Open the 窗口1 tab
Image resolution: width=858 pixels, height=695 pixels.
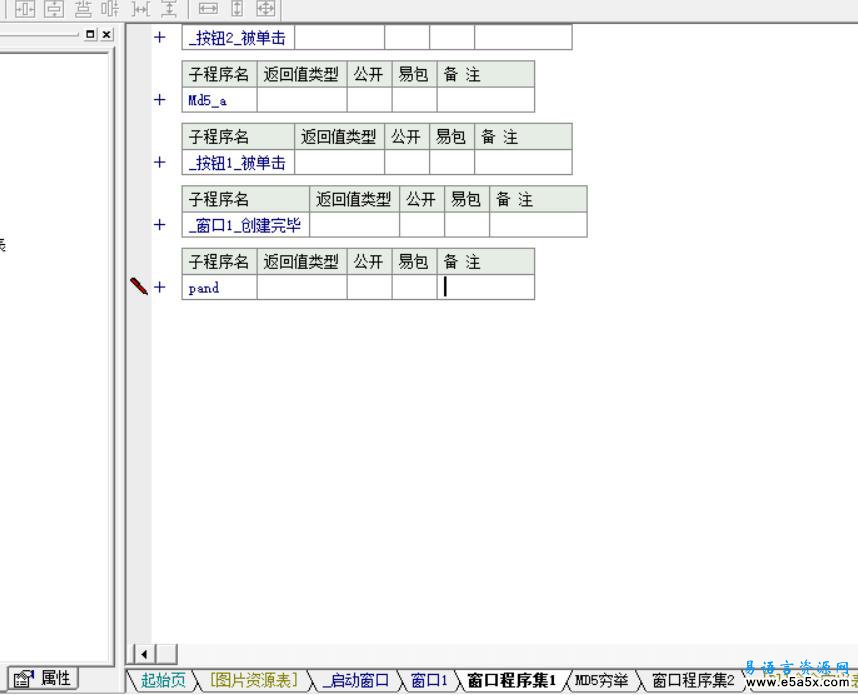point(429,680)
